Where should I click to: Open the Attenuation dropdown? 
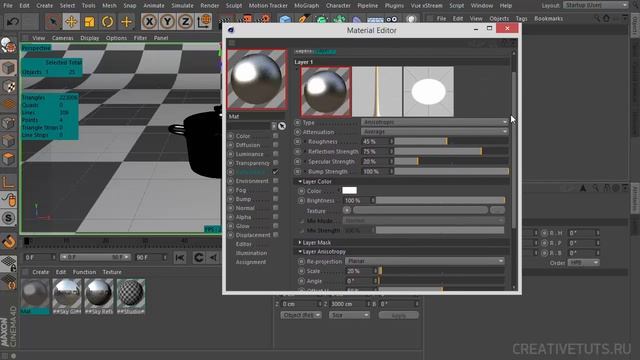click(x=434, y=132)
